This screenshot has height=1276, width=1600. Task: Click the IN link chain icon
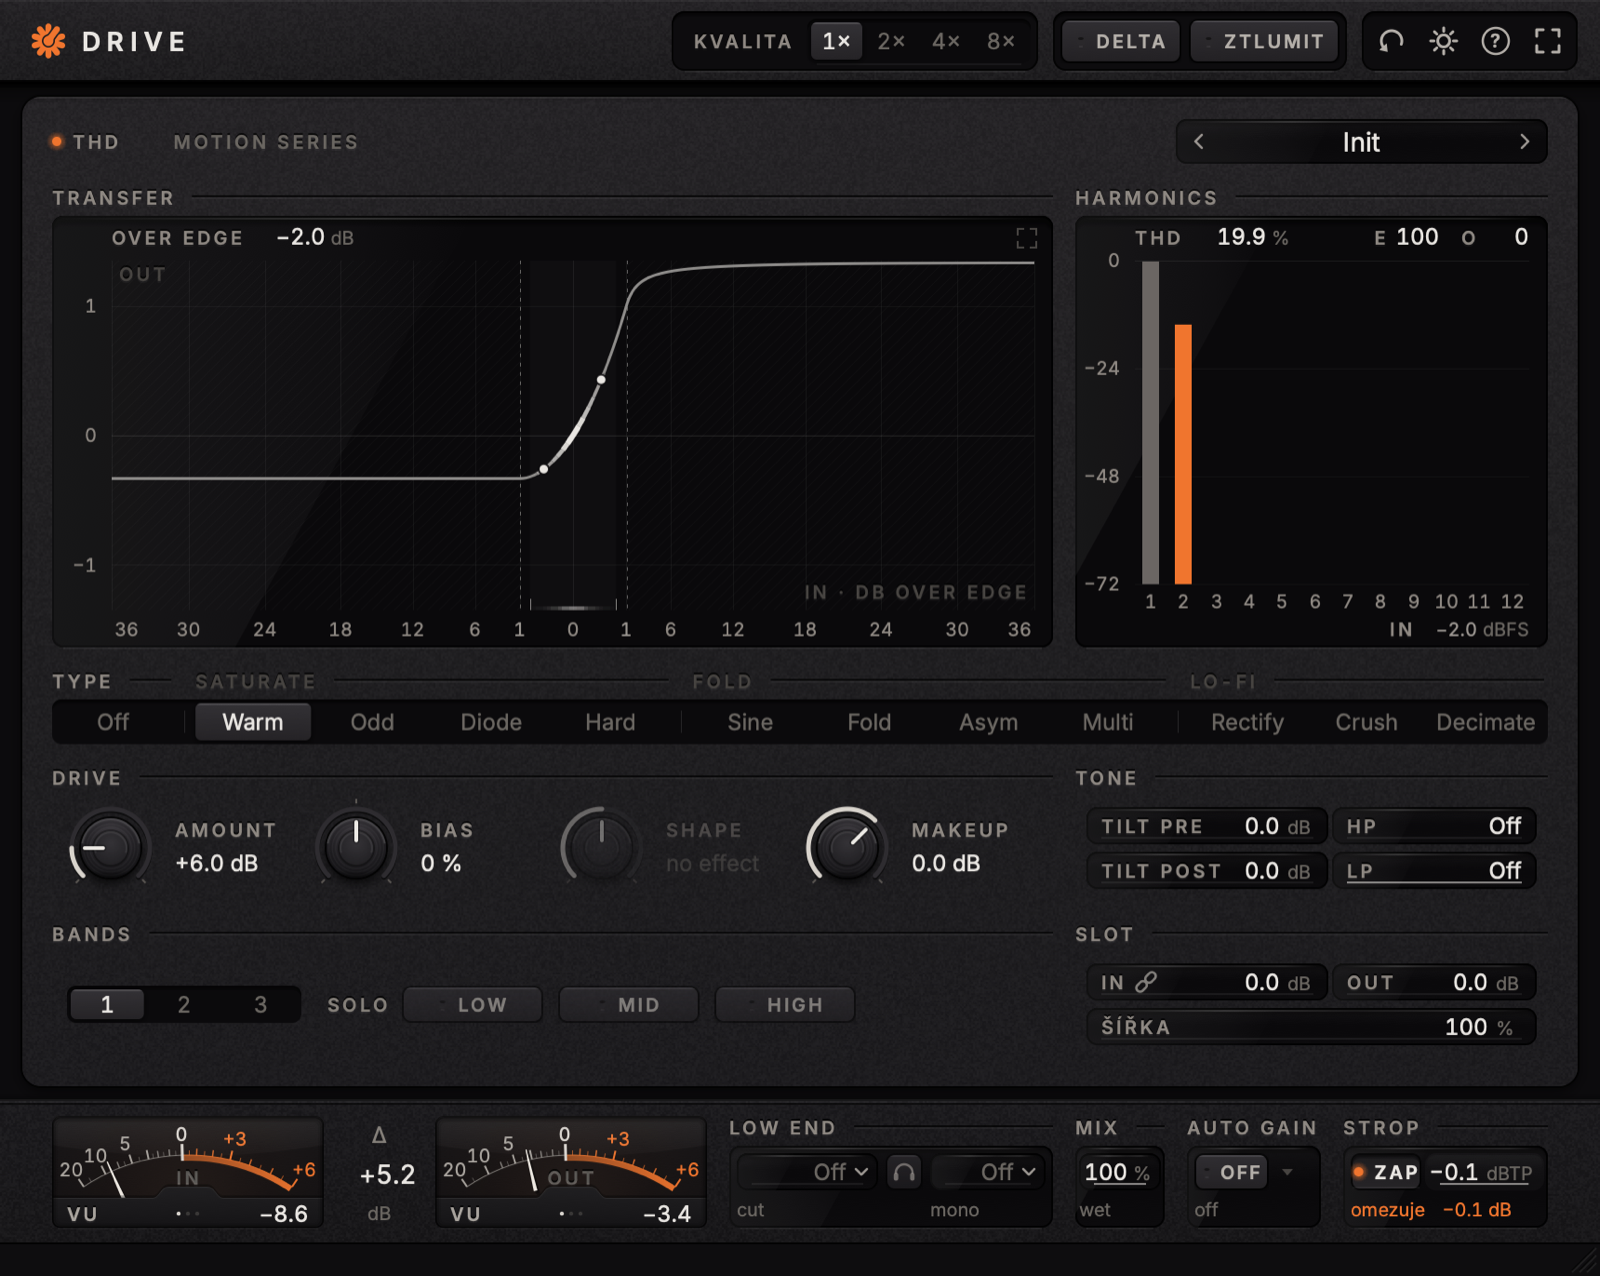tap(1146, 982)
